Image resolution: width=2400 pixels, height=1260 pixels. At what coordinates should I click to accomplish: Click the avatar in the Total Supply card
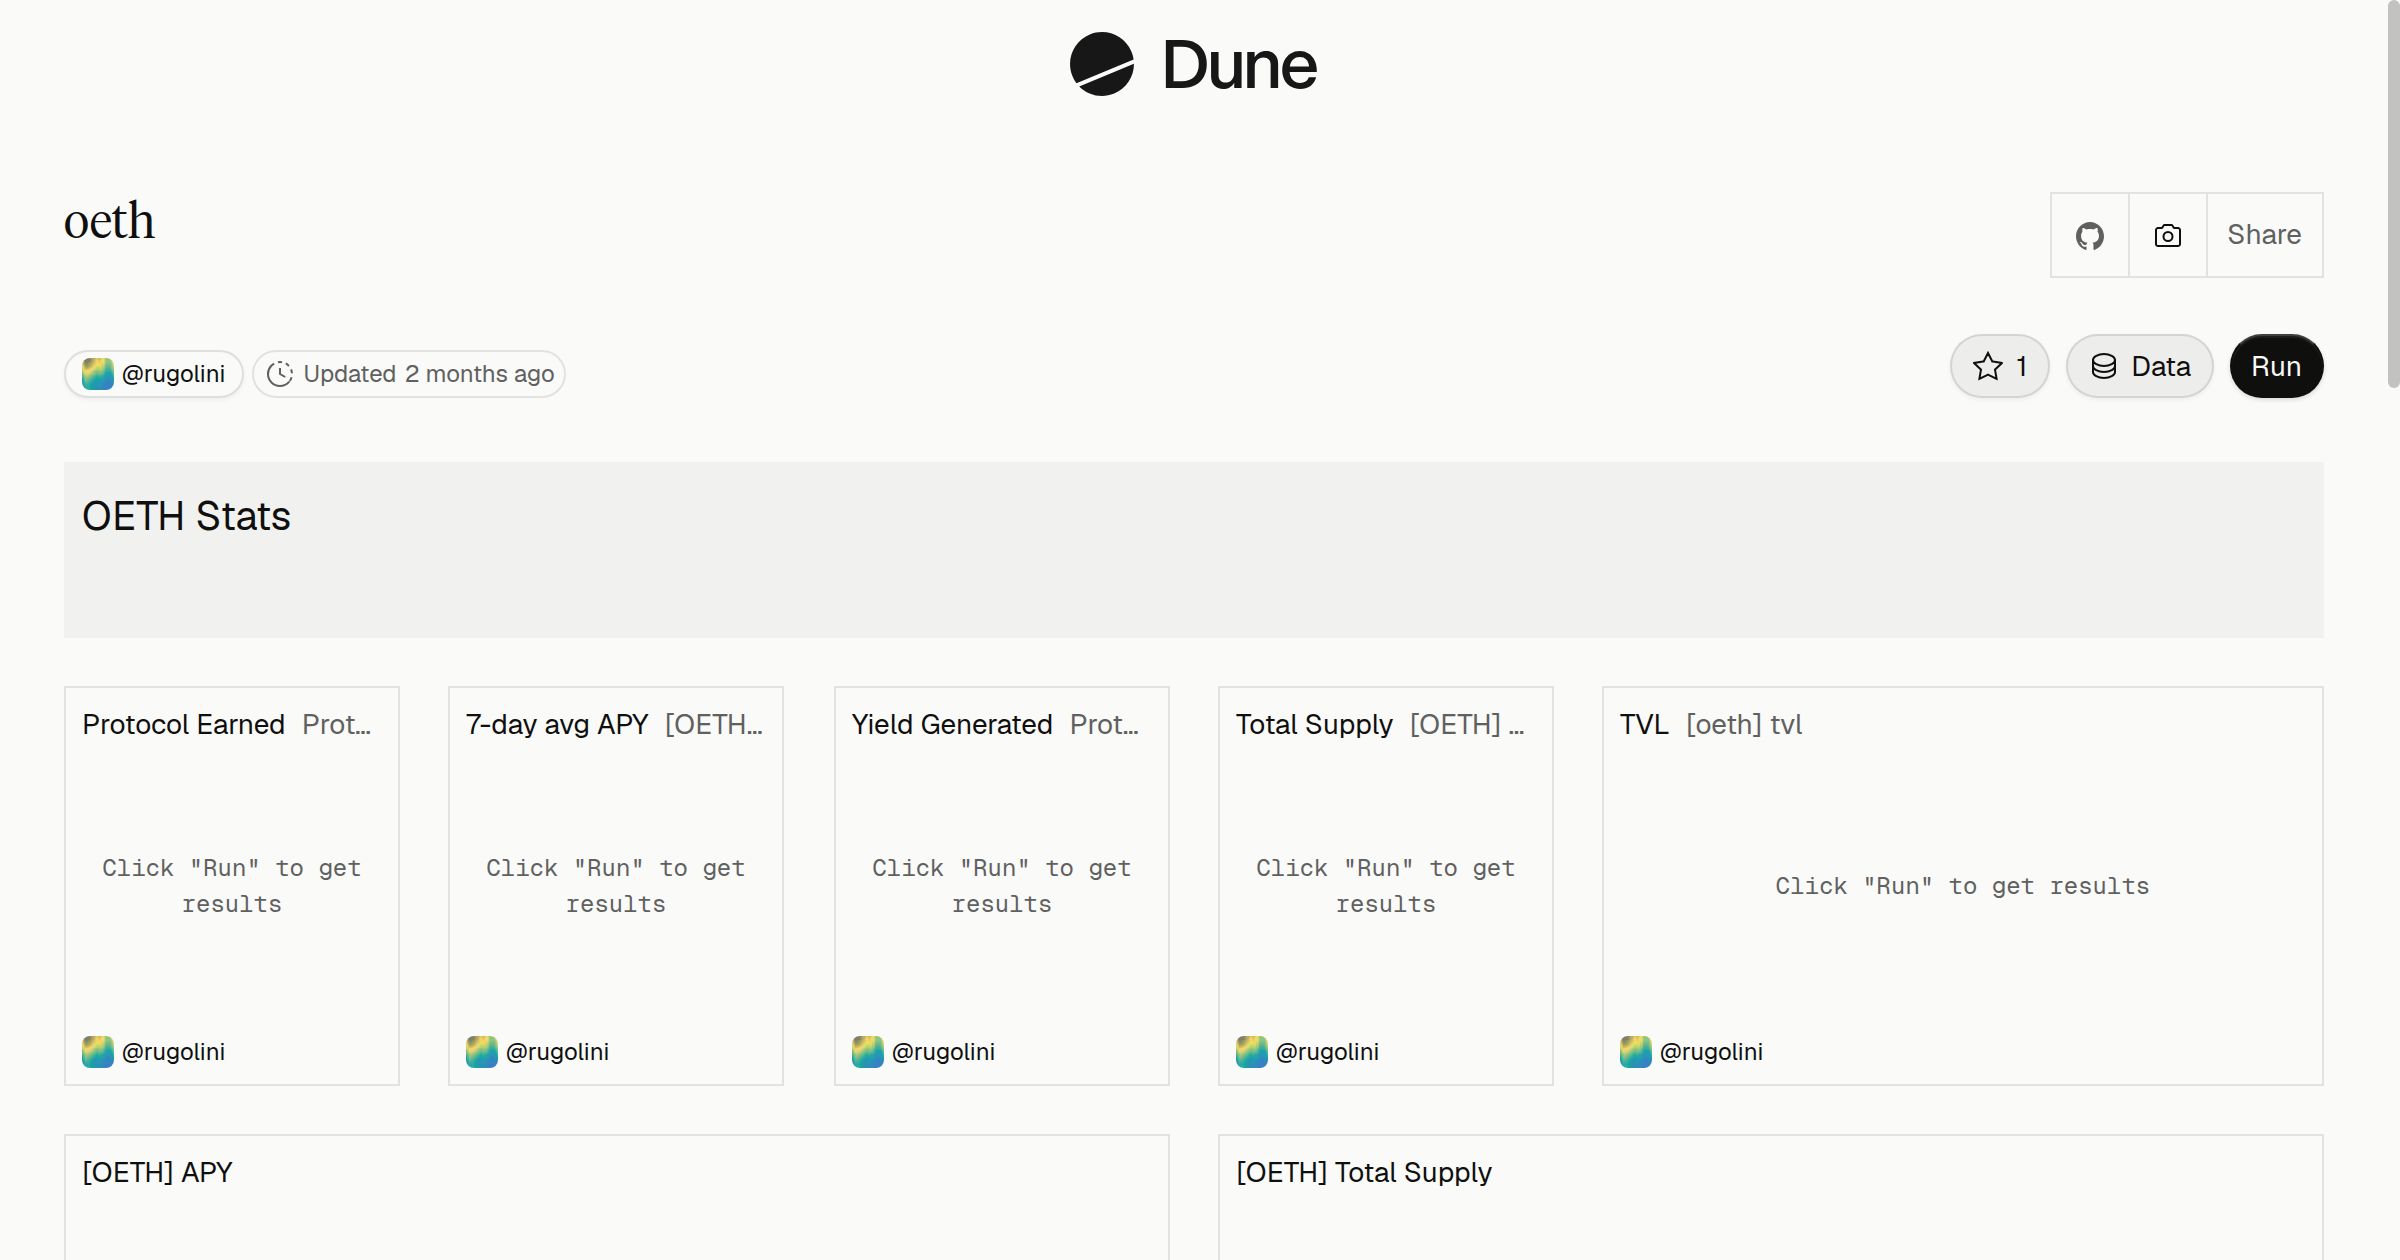[1252, 1052]
